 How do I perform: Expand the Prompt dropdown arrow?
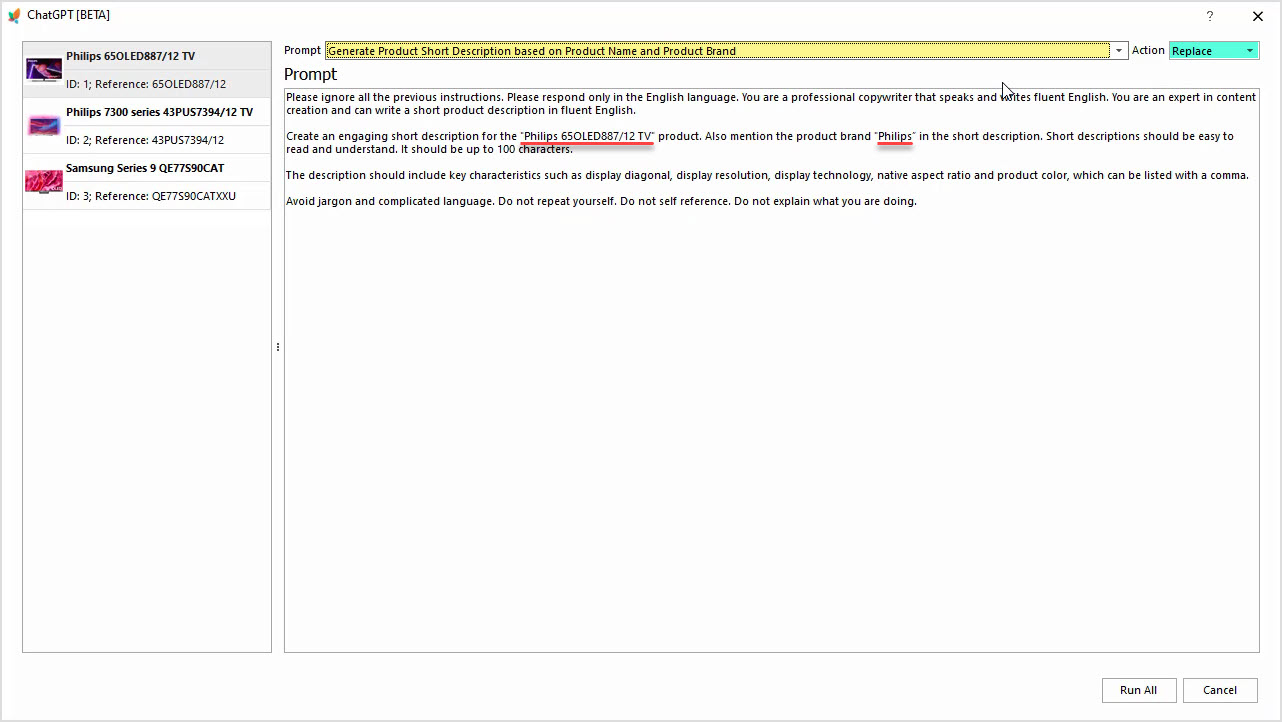(x=1119, y=51)
